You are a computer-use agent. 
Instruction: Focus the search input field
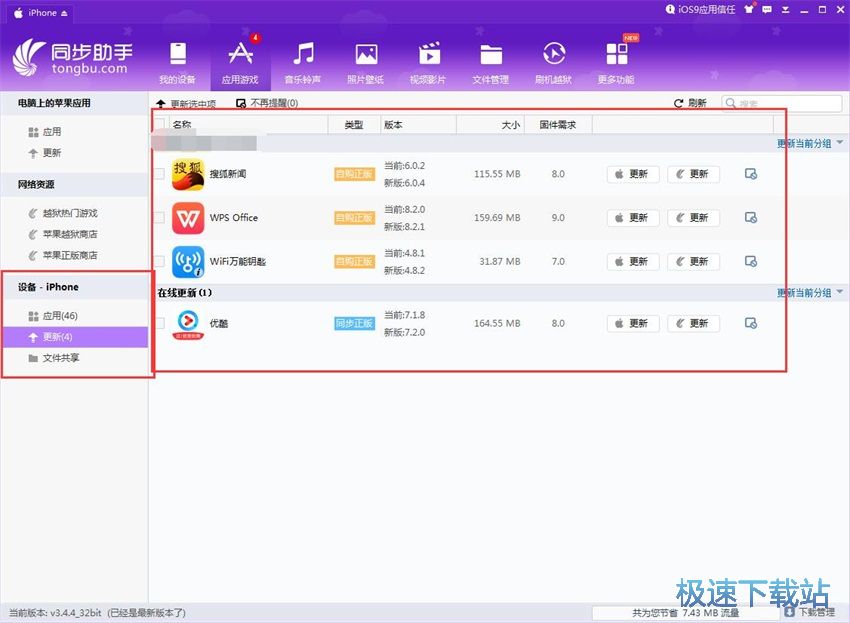coord(782,103)
